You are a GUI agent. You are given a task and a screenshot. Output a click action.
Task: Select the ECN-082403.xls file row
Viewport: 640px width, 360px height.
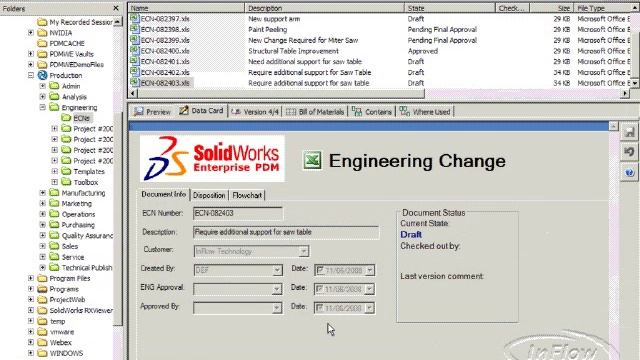[x=380, y=83]
